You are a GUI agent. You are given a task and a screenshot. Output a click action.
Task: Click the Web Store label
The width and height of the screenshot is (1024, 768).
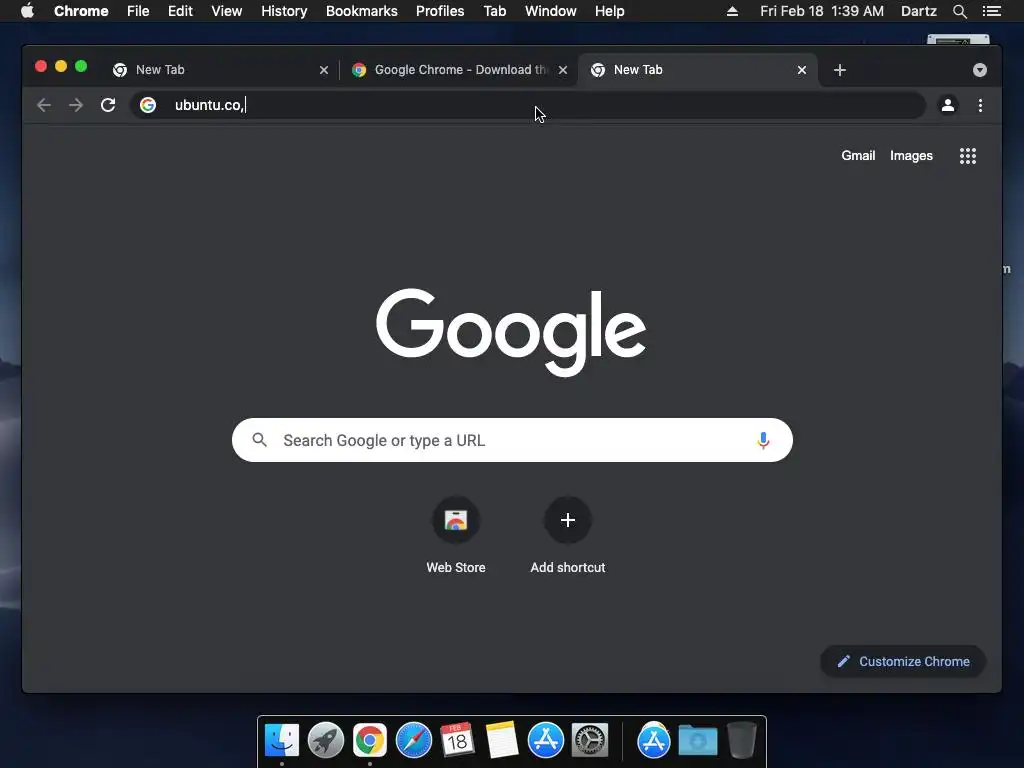tap(456, 568)
